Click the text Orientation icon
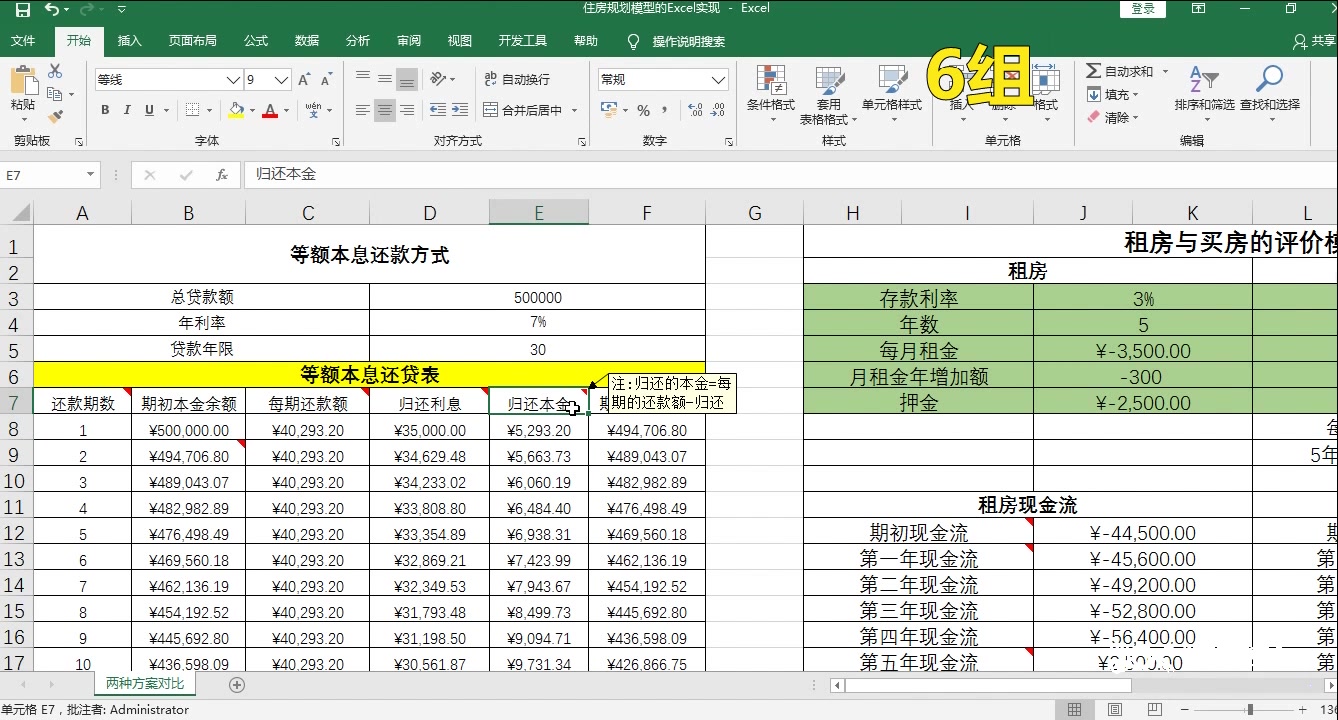 coord(438,79)
